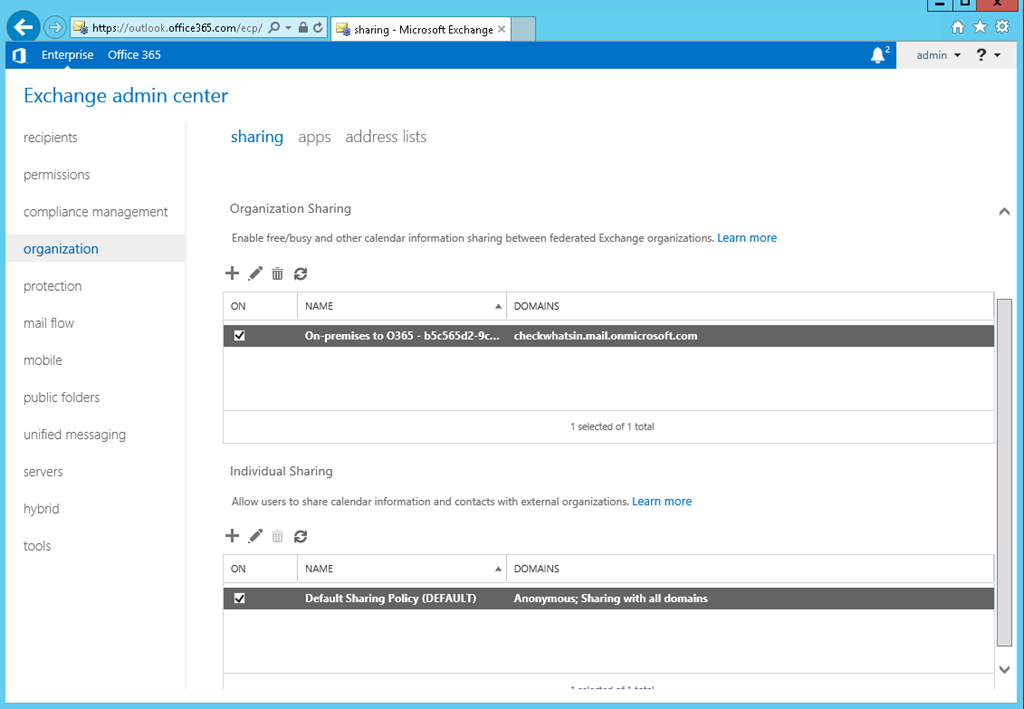Viewport: 1024px width, 709px height.
Task: Open the public folders section
Action: click(x=61, y=398)
